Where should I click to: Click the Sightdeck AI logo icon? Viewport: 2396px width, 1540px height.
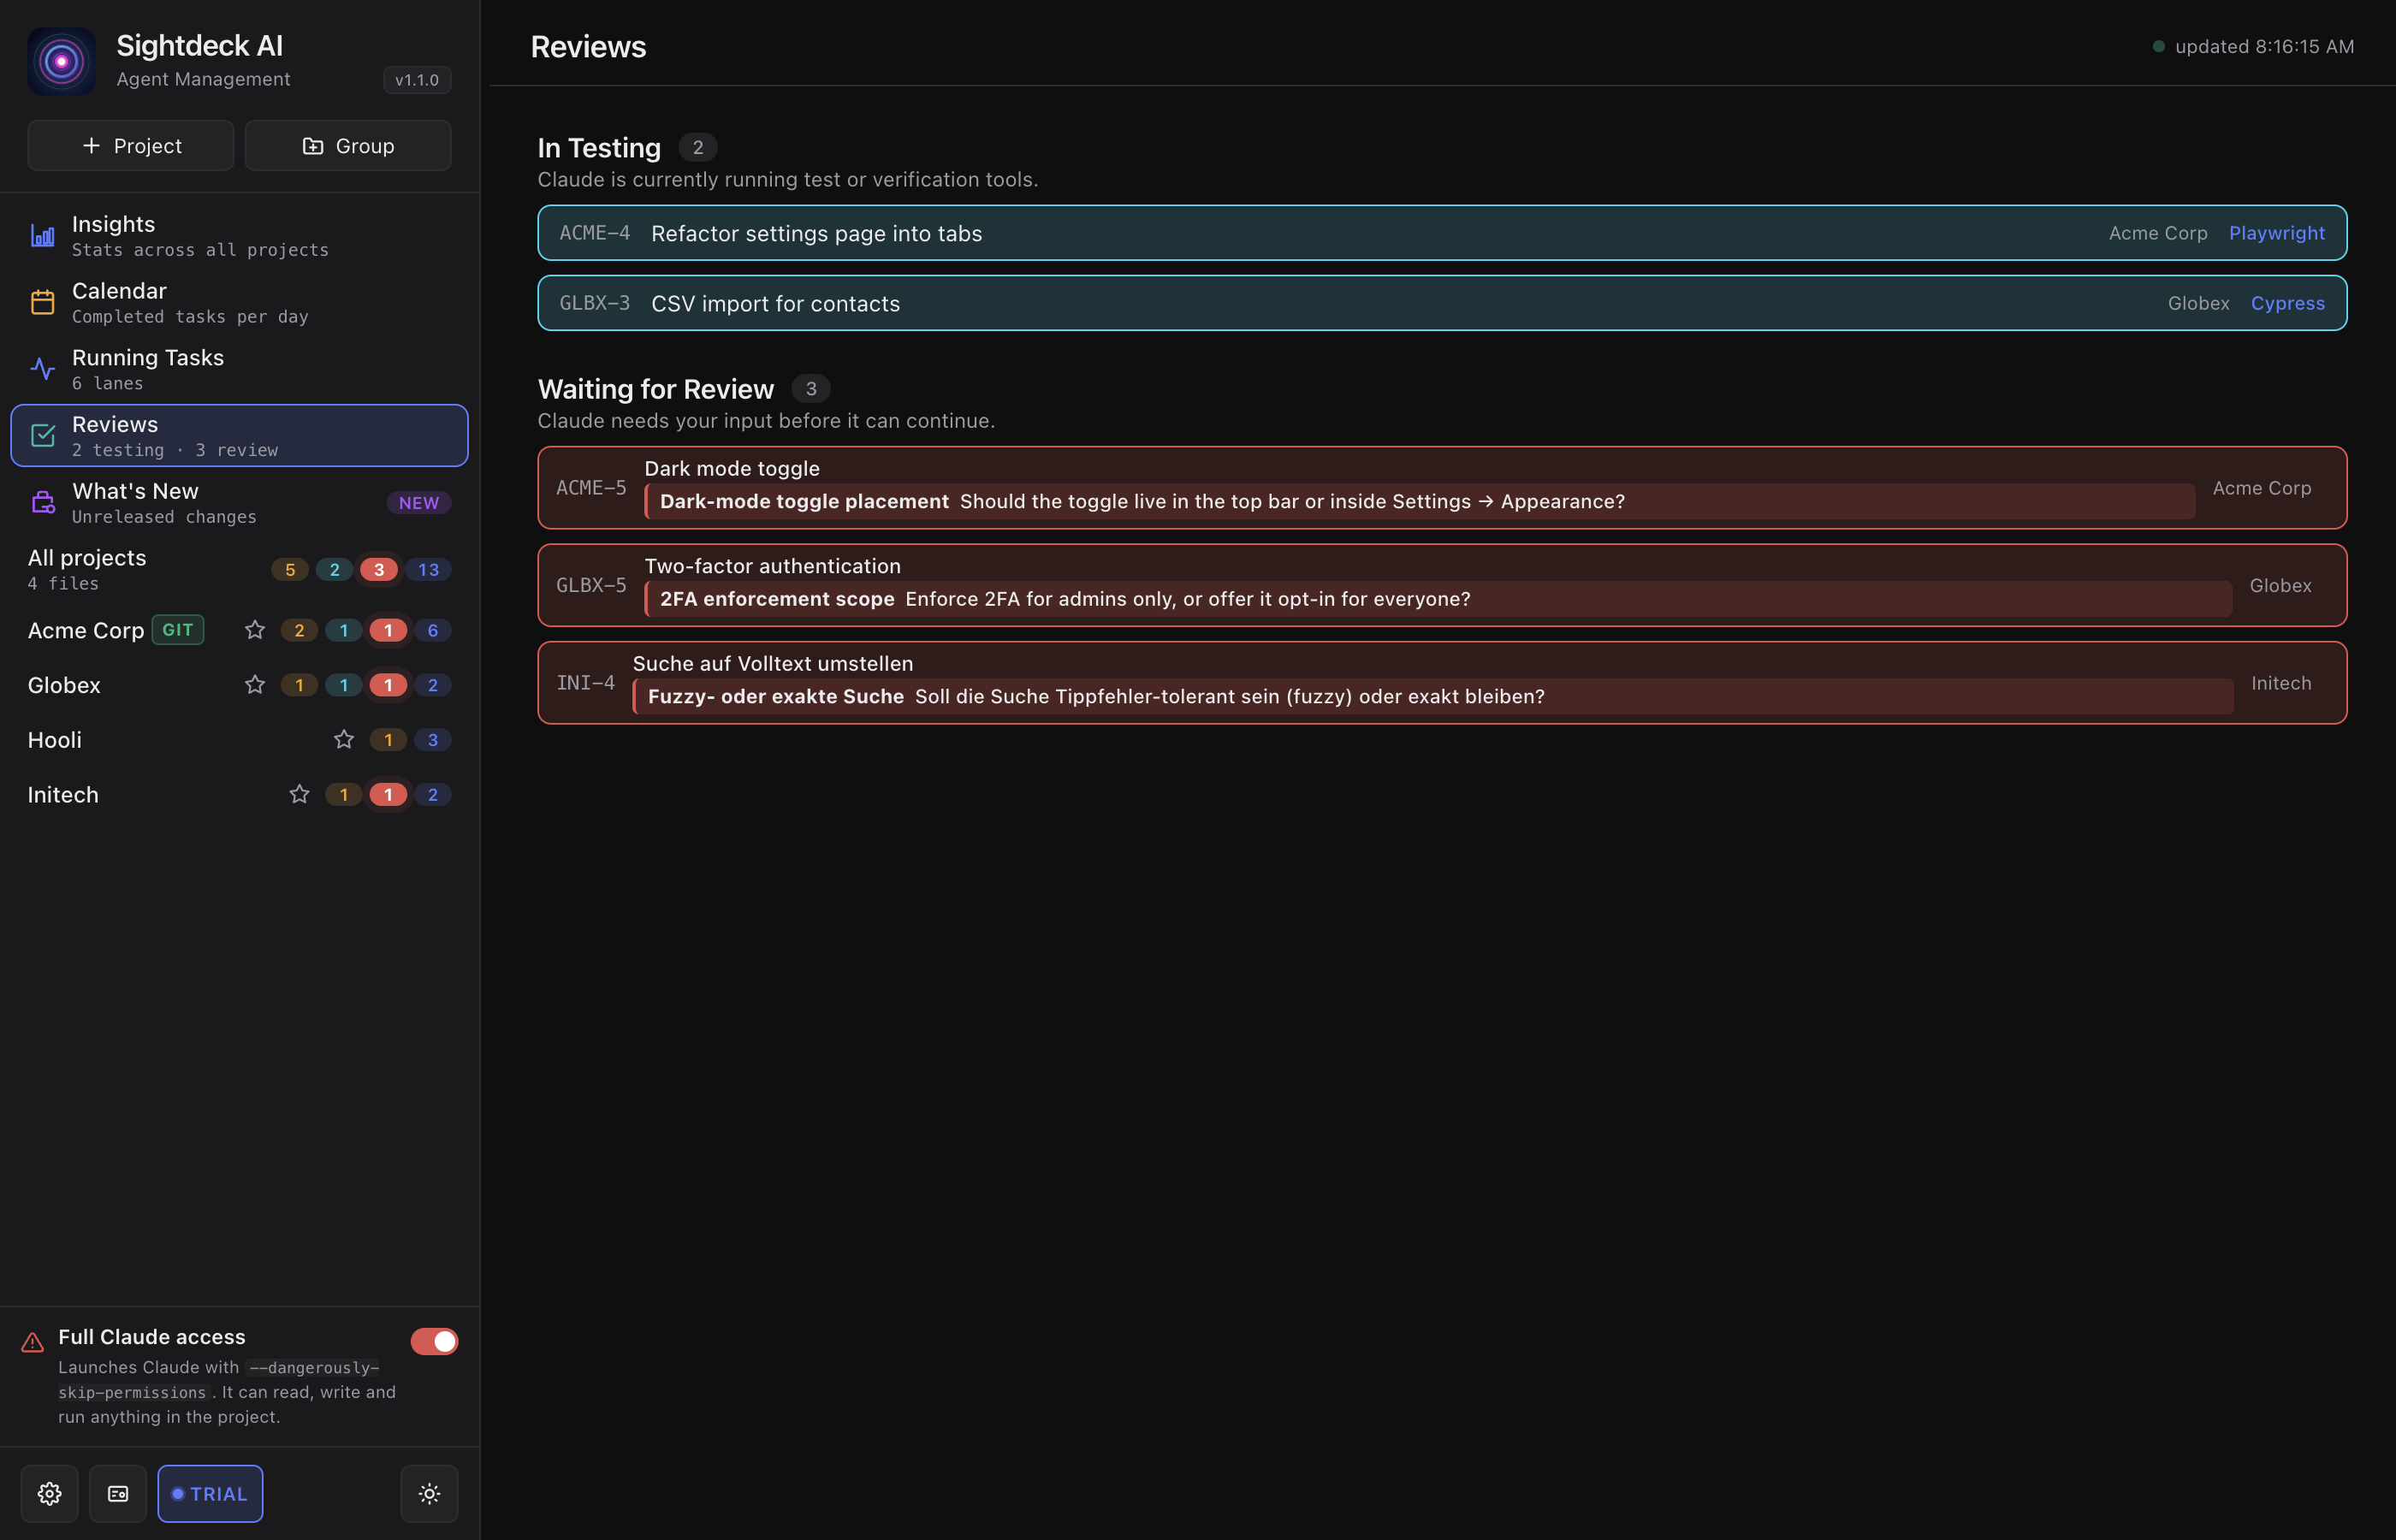point(61,61)
